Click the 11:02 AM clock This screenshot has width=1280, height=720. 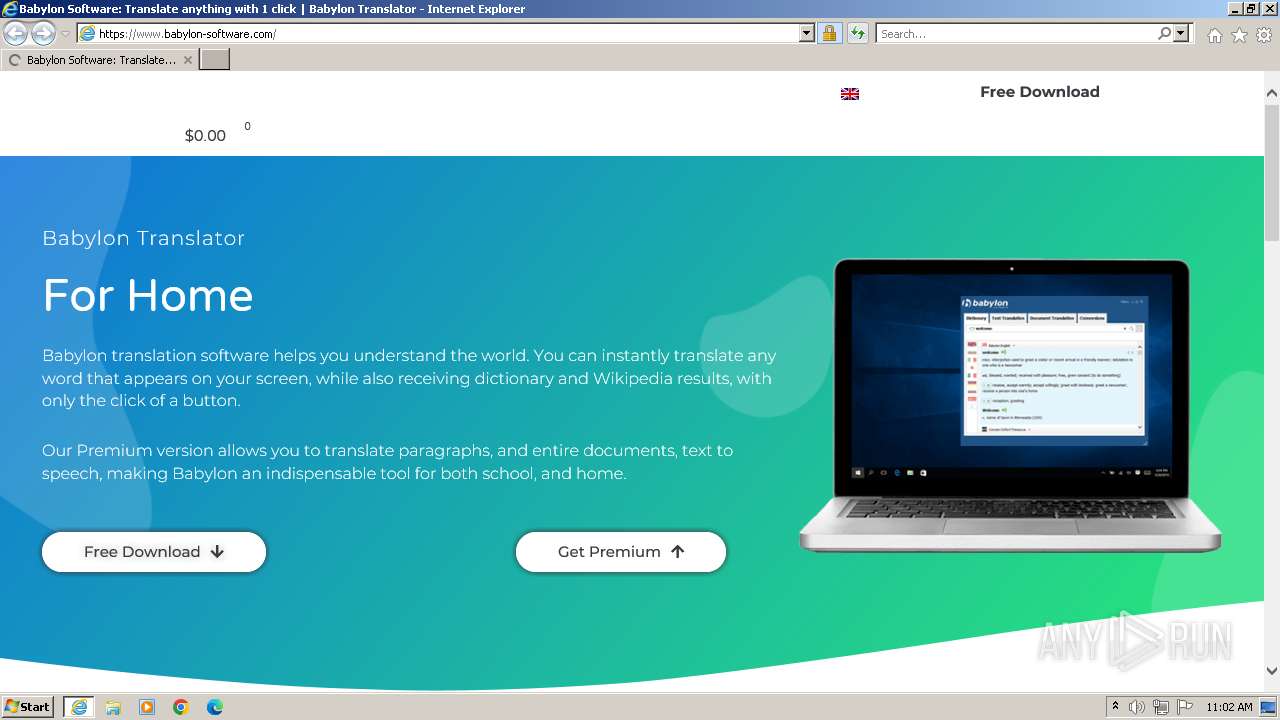pos(1229,707)
